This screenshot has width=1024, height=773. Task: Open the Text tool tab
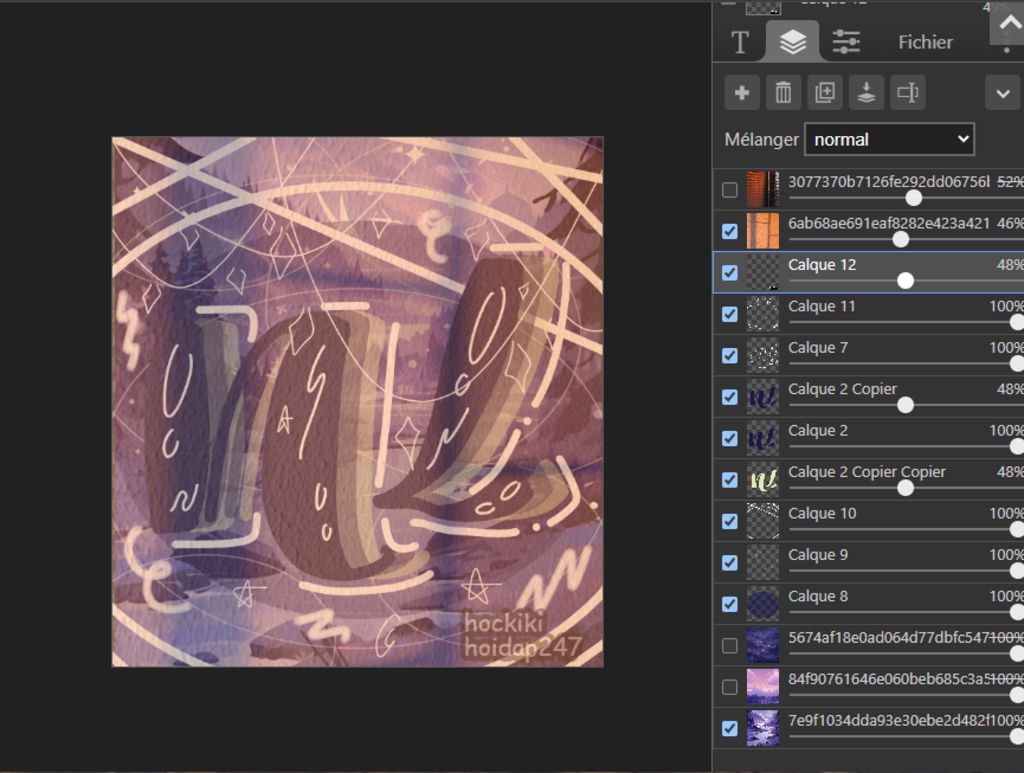(x=740, y=42)
